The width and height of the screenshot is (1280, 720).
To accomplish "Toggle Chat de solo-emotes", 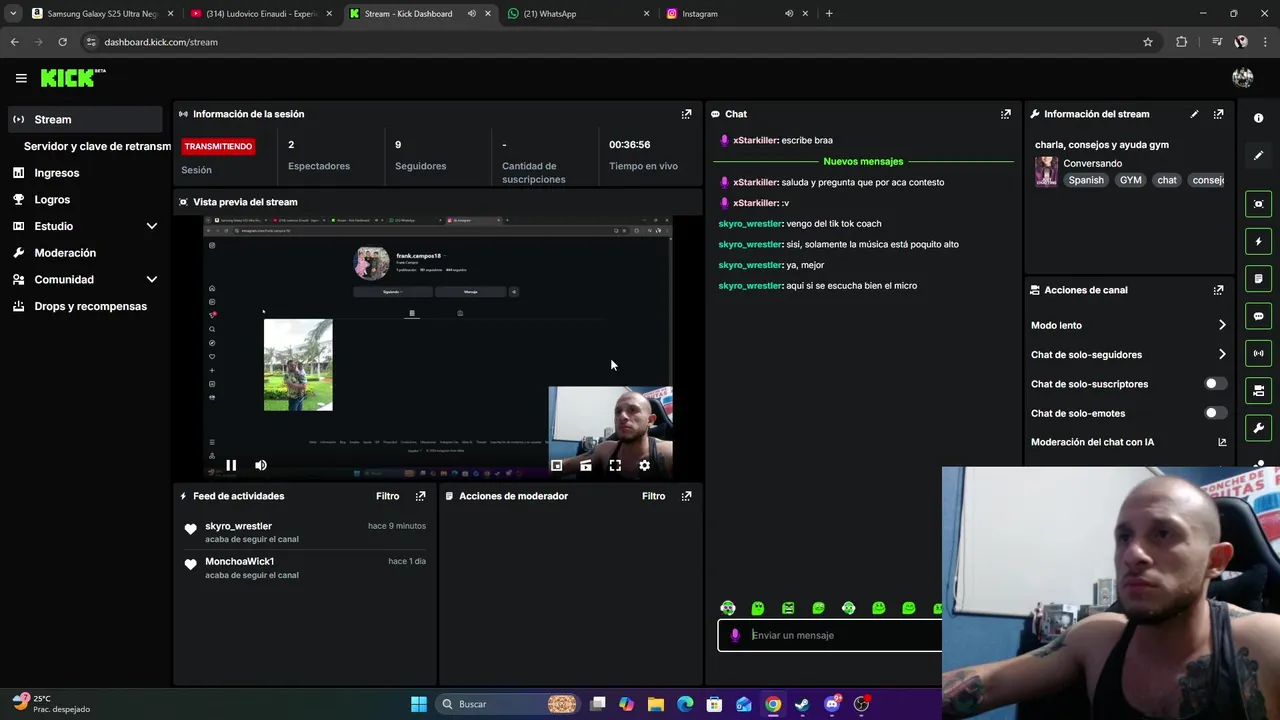I will 1215,413.
